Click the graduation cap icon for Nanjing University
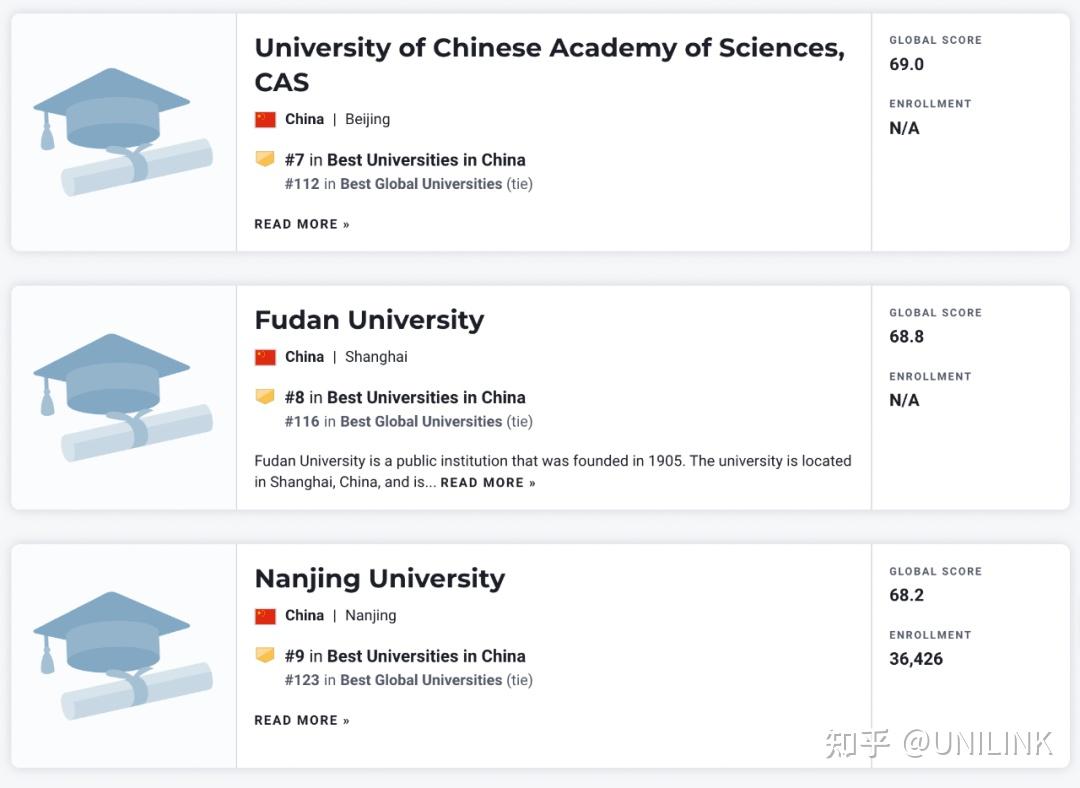1080x788 pixels. 123,656
